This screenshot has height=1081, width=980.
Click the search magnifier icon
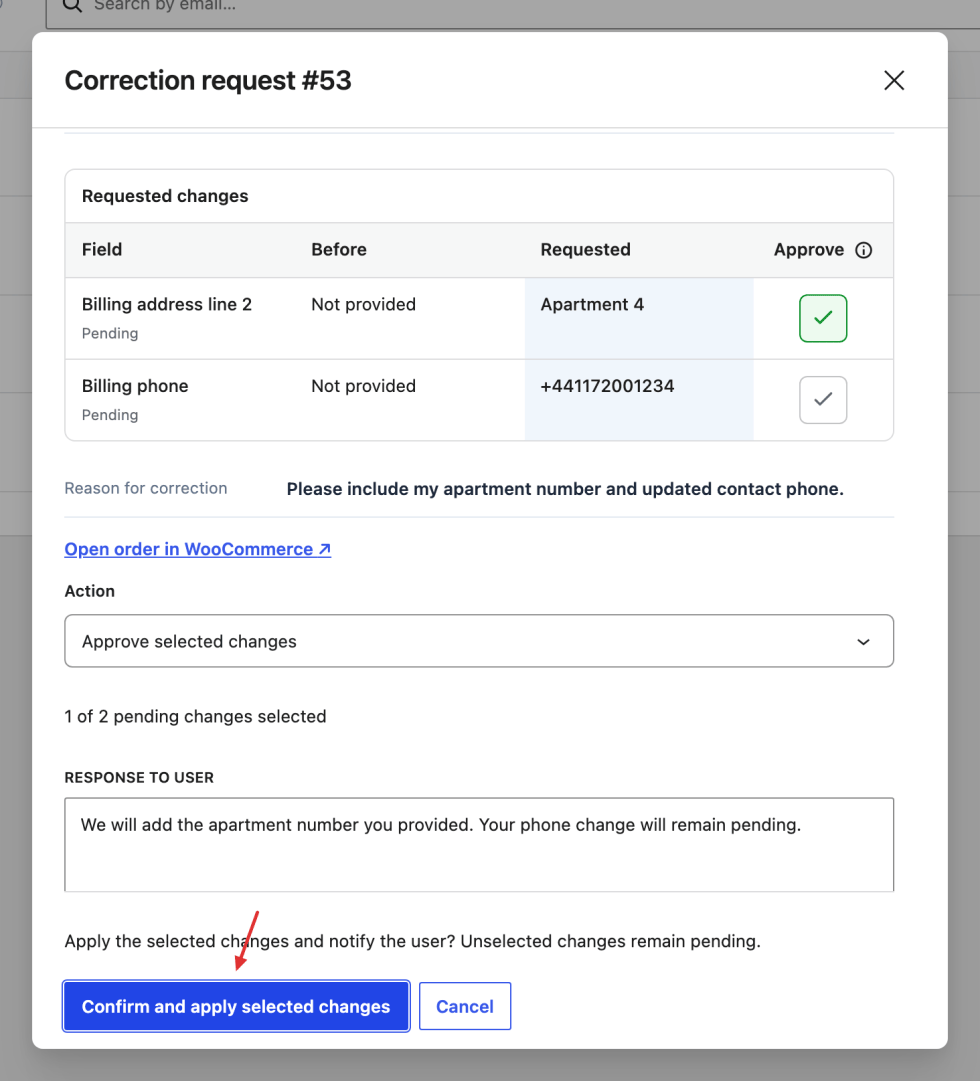coord(72,6)
